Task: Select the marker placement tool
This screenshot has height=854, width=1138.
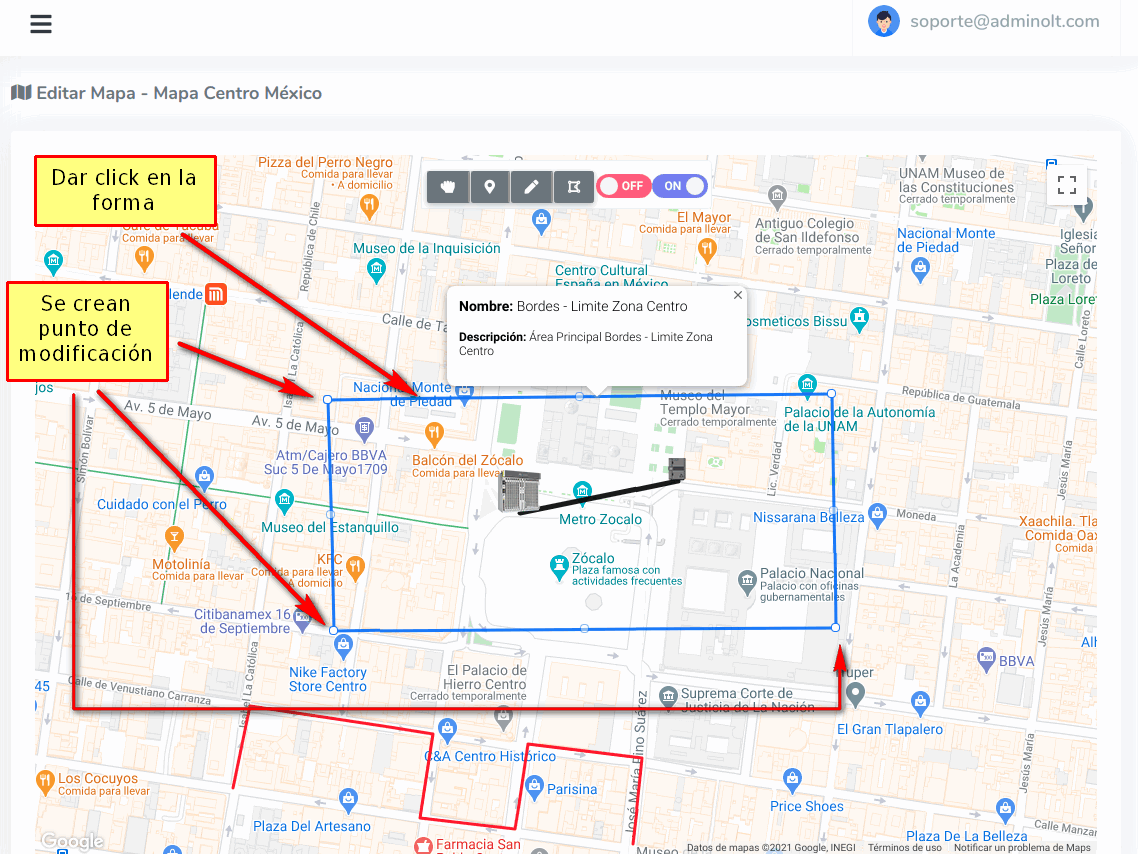Action: 490,187
